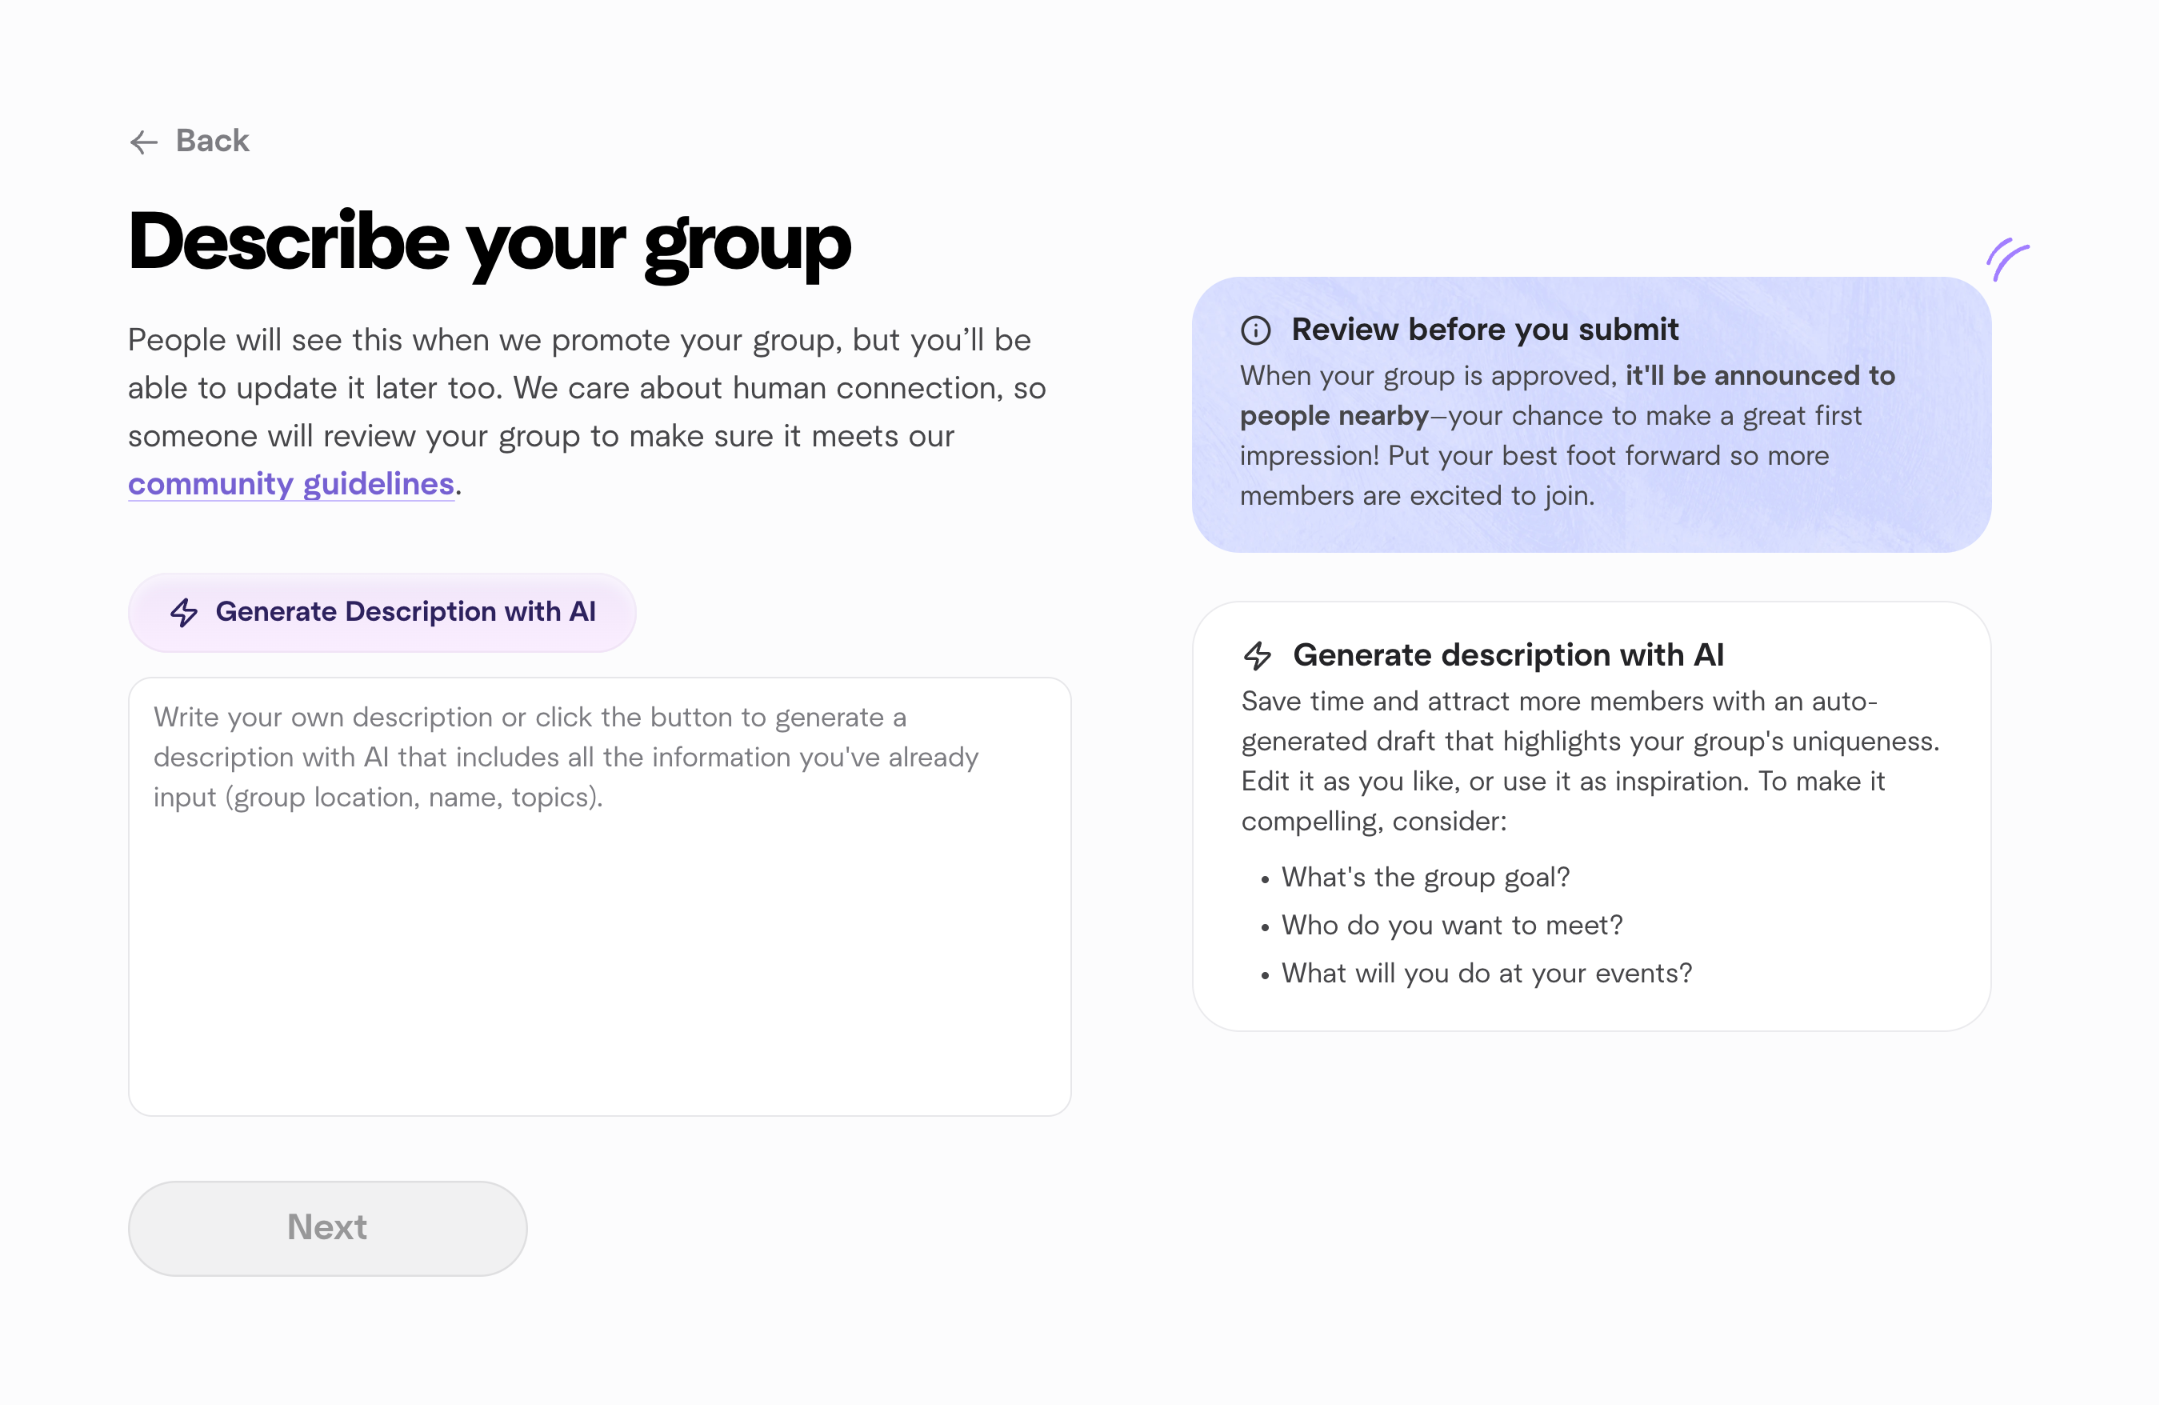Click the "Describe your group" heading
2159x1405 pixels.
click(x=490, y=243)
